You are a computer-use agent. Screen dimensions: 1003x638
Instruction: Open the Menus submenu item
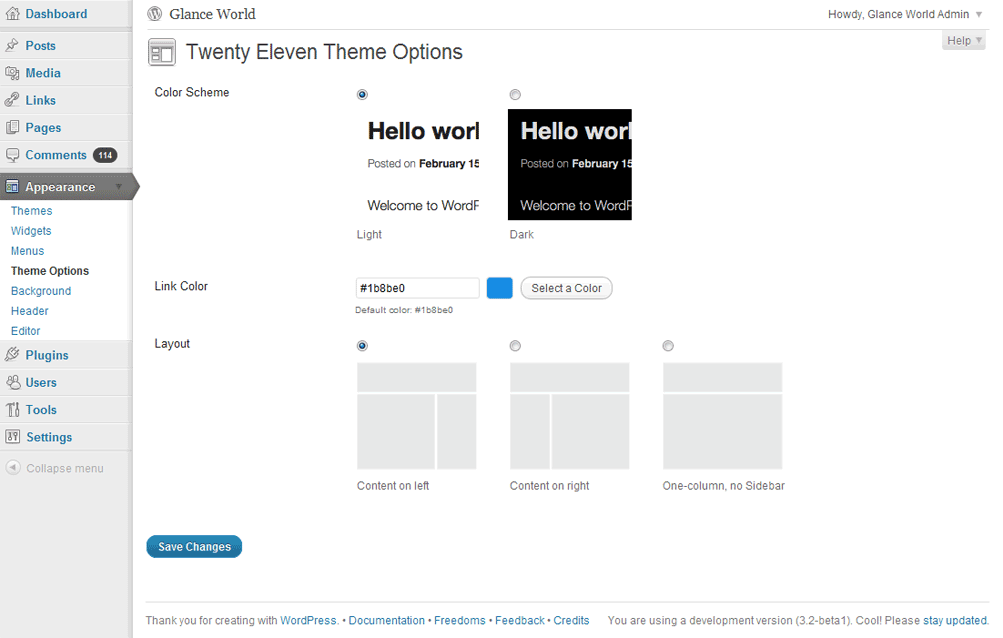(x=28, y=251)
